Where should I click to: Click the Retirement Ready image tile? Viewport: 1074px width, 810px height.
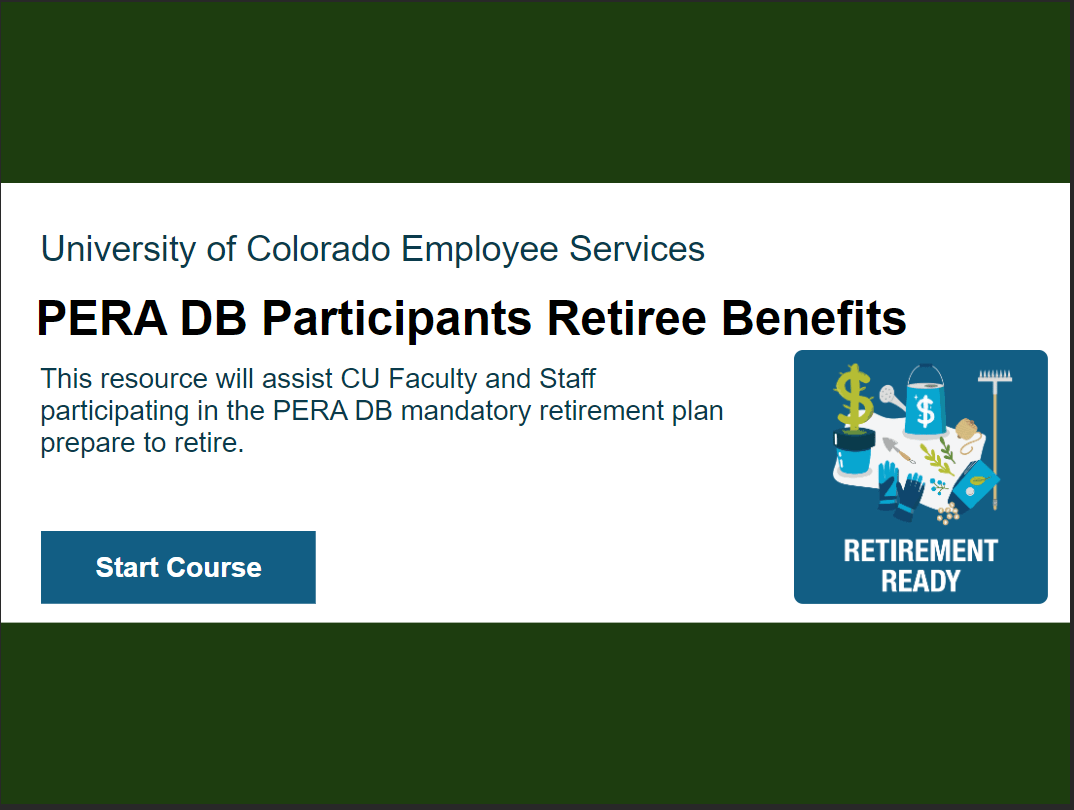(921, 477)
